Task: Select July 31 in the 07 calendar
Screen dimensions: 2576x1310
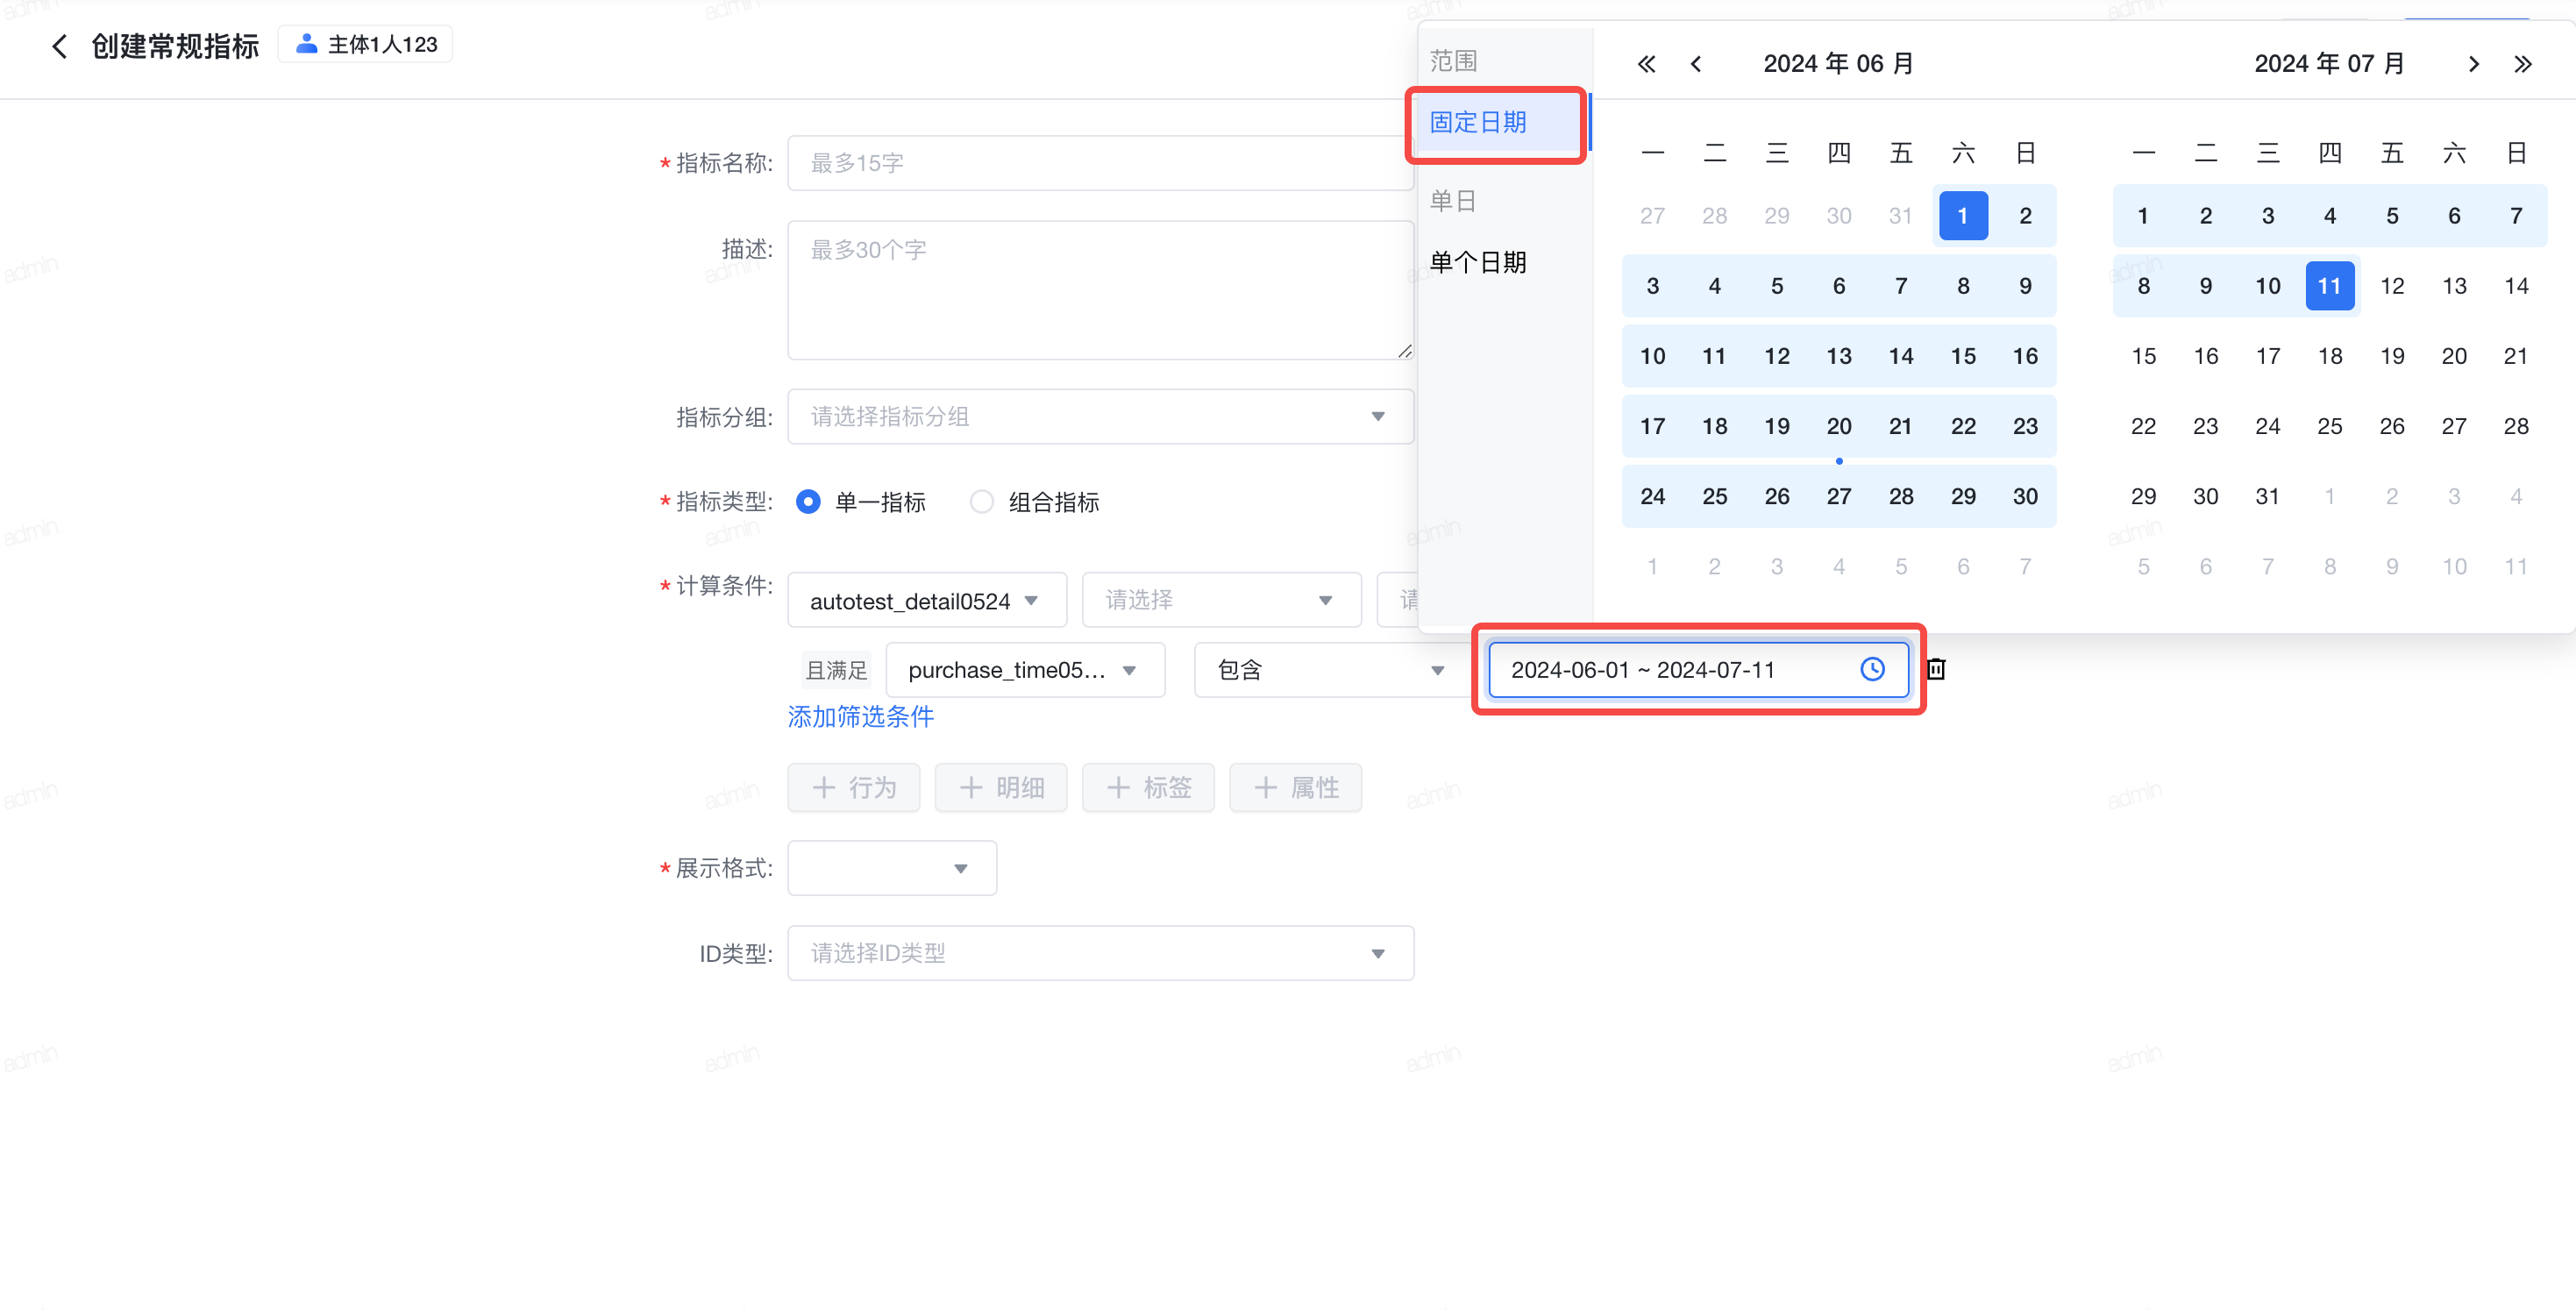Action: [x=2268, y=496]
